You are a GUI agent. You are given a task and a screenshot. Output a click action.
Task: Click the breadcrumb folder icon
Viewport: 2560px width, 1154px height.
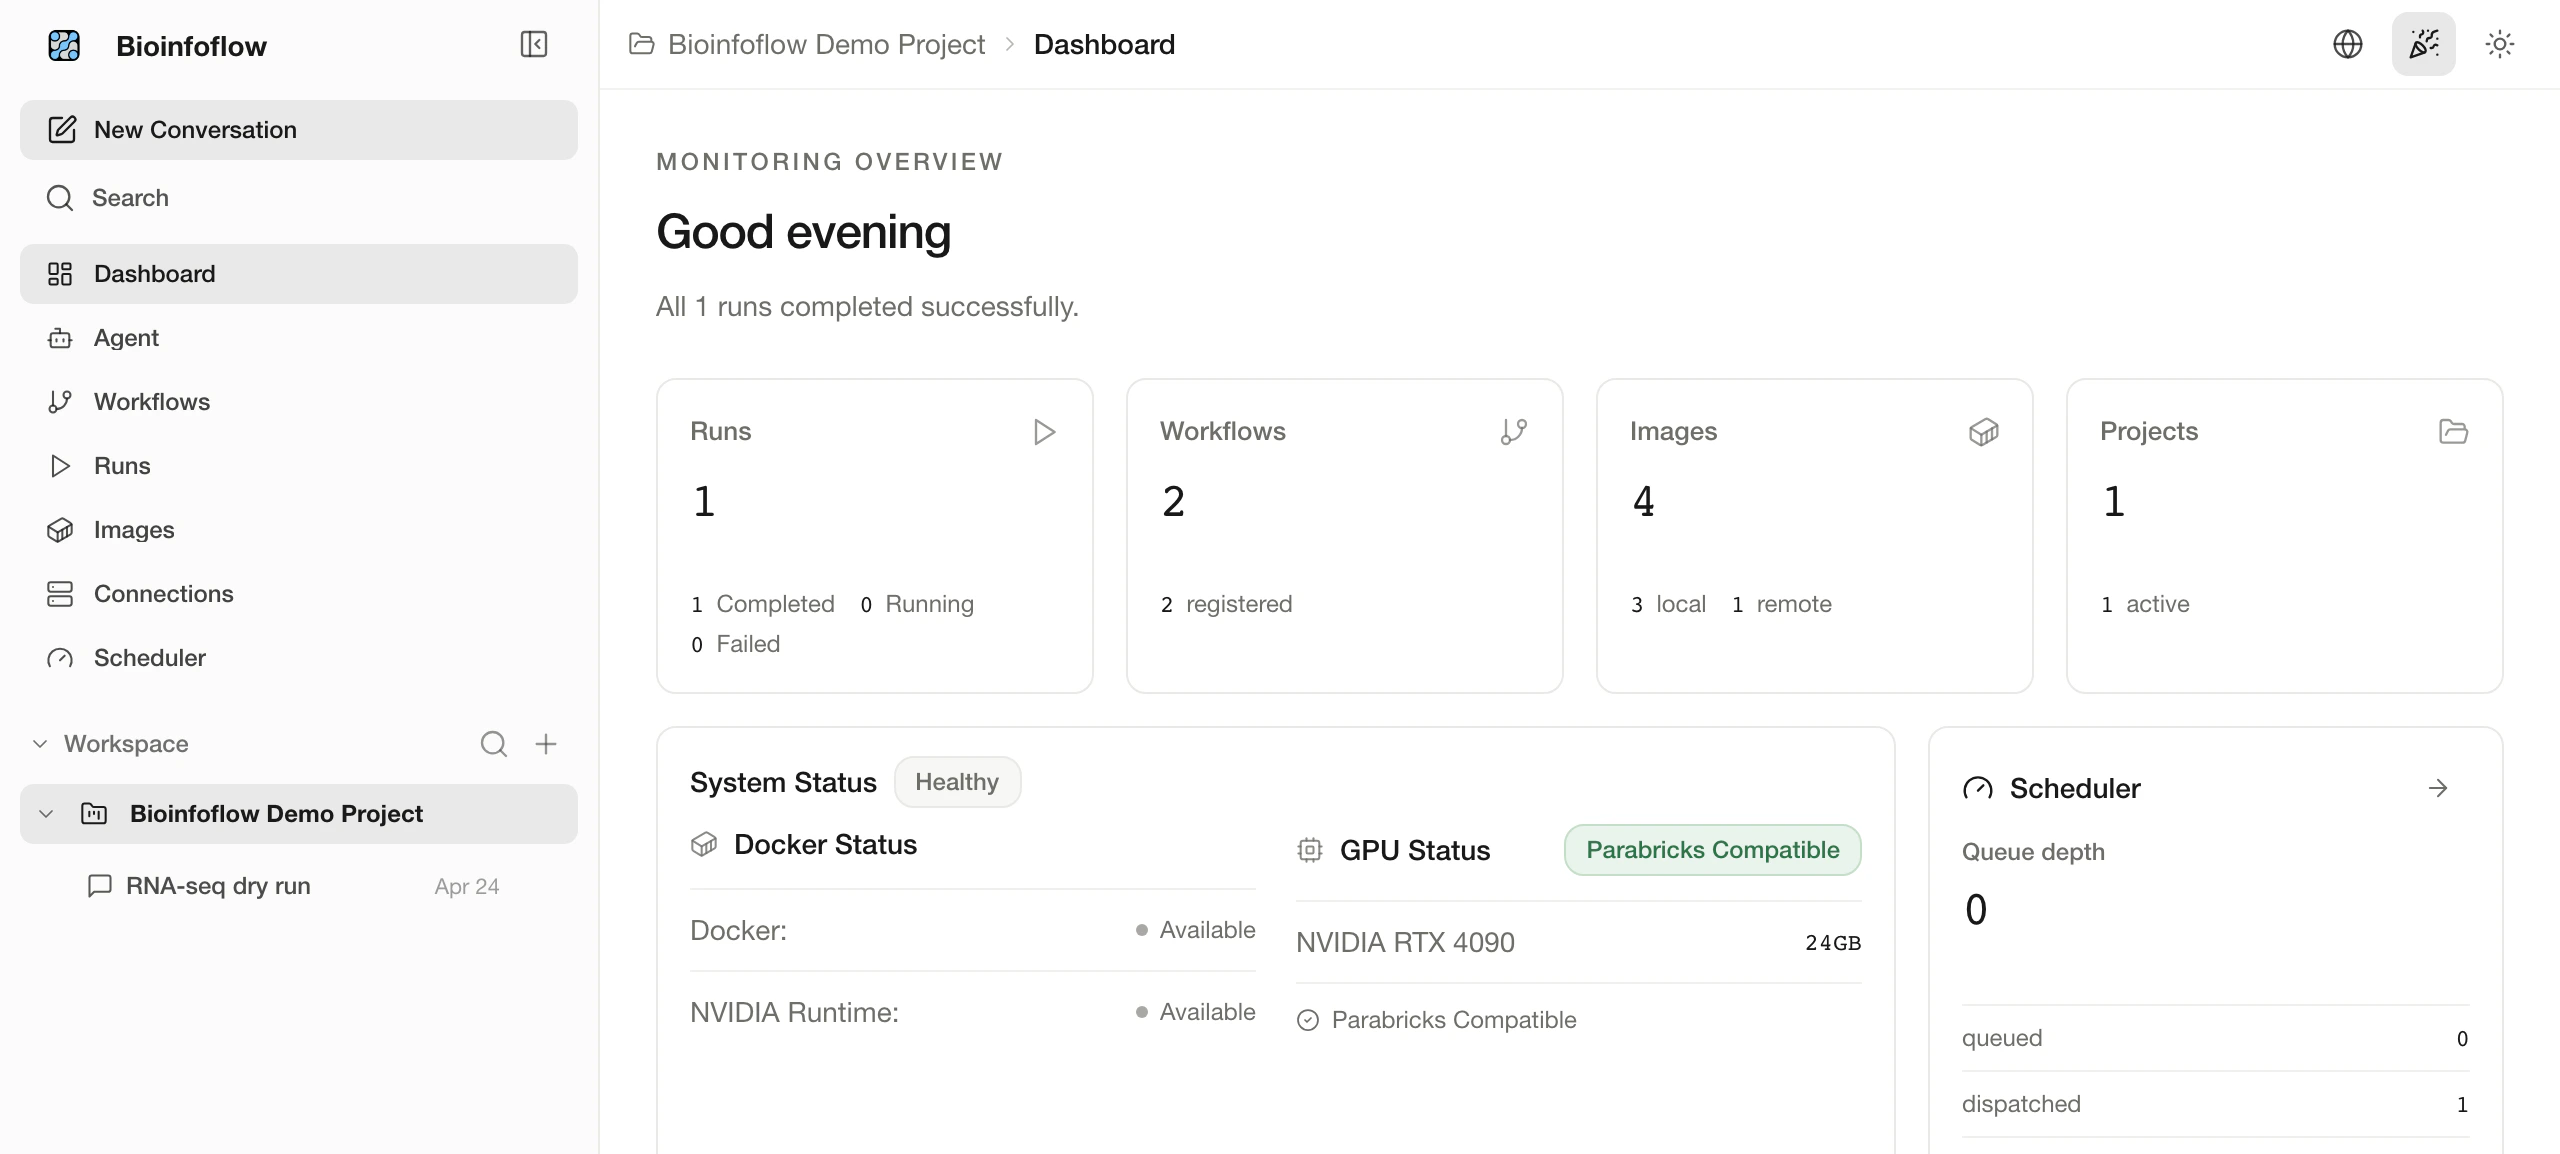[642, 44]
